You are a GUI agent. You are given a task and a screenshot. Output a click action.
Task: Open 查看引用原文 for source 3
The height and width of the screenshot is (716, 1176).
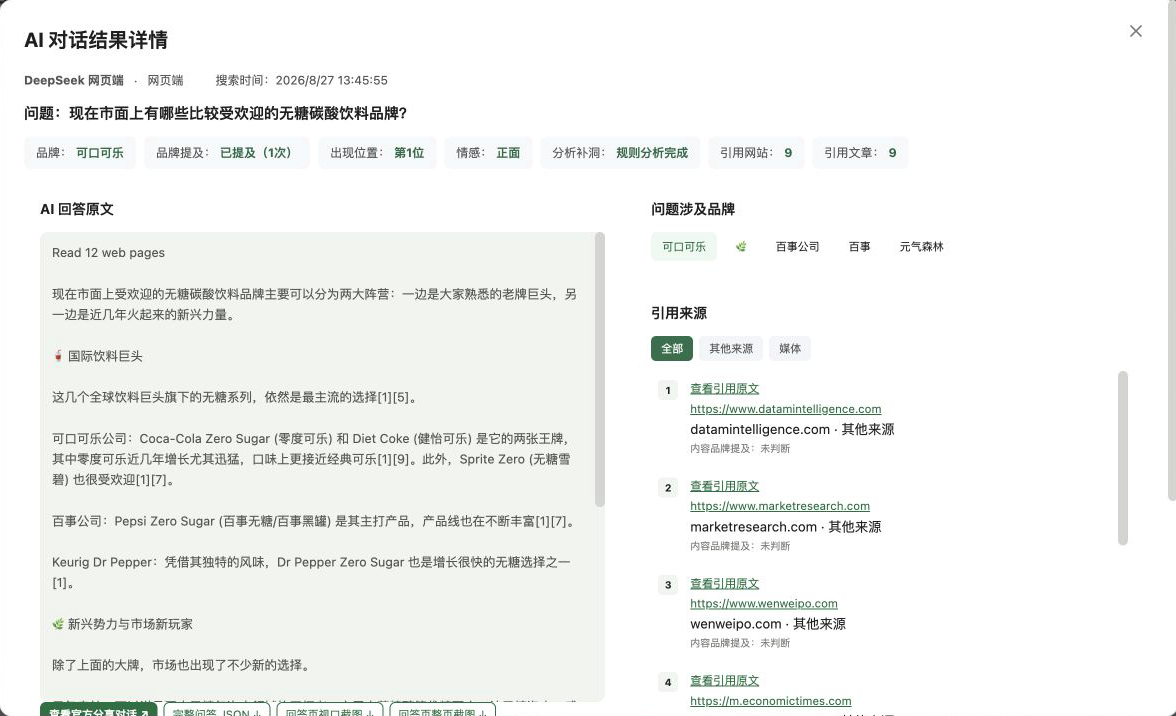(724, 583)
